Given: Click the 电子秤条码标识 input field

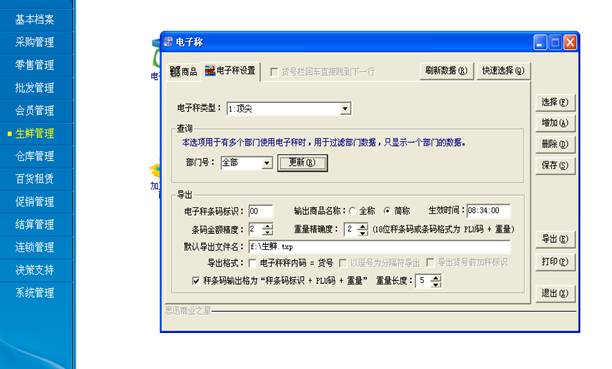Looking at the screenshot, I should [260, 211].
